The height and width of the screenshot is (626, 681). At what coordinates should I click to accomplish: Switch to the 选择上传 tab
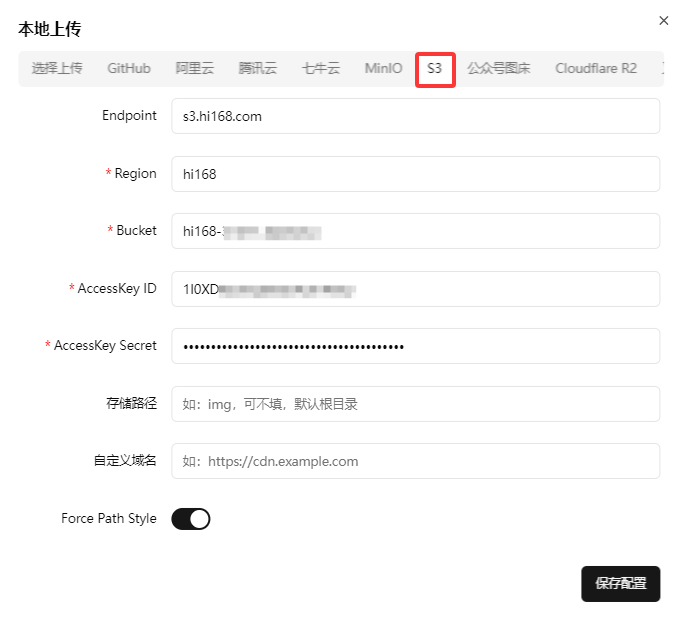tap(57, 69)
